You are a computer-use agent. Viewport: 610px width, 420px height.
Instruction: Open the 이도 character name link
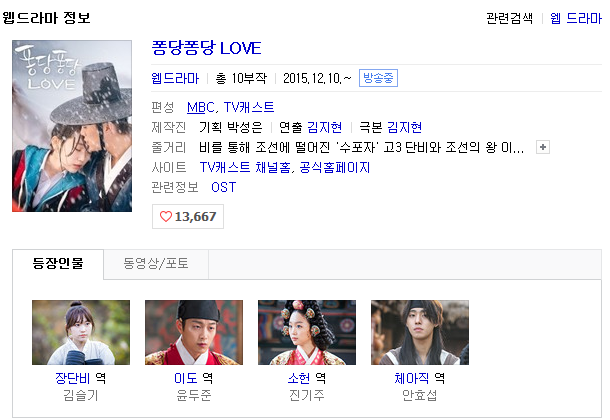186,378
